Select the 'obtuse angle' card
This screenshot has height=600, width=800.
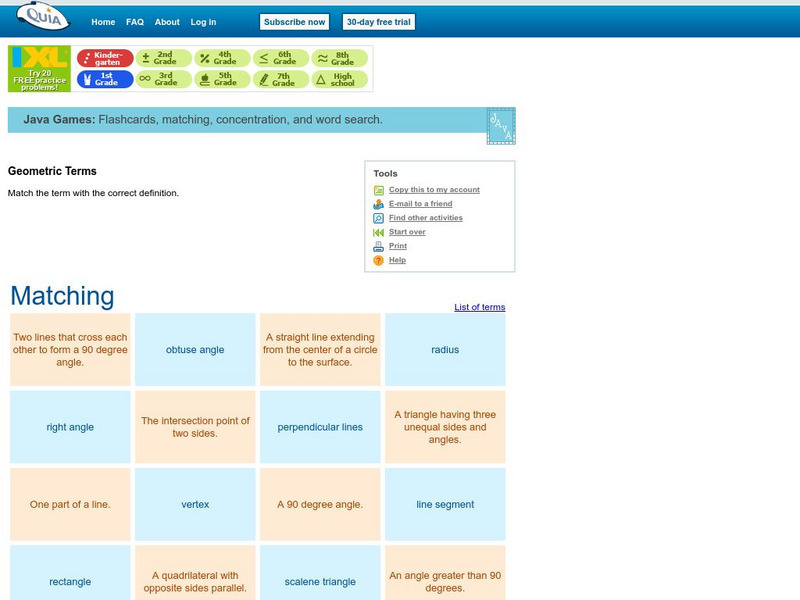[195, 349]
